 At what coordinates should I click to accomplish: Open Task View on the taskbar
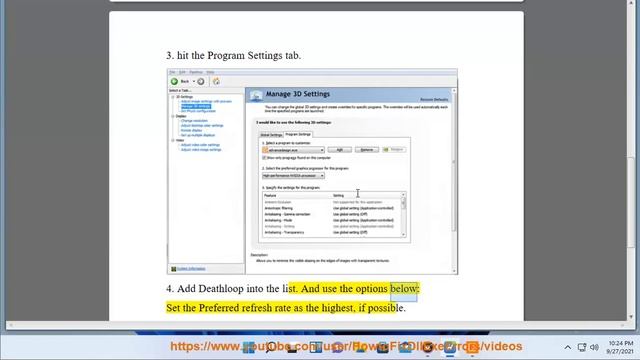(292, 347)
